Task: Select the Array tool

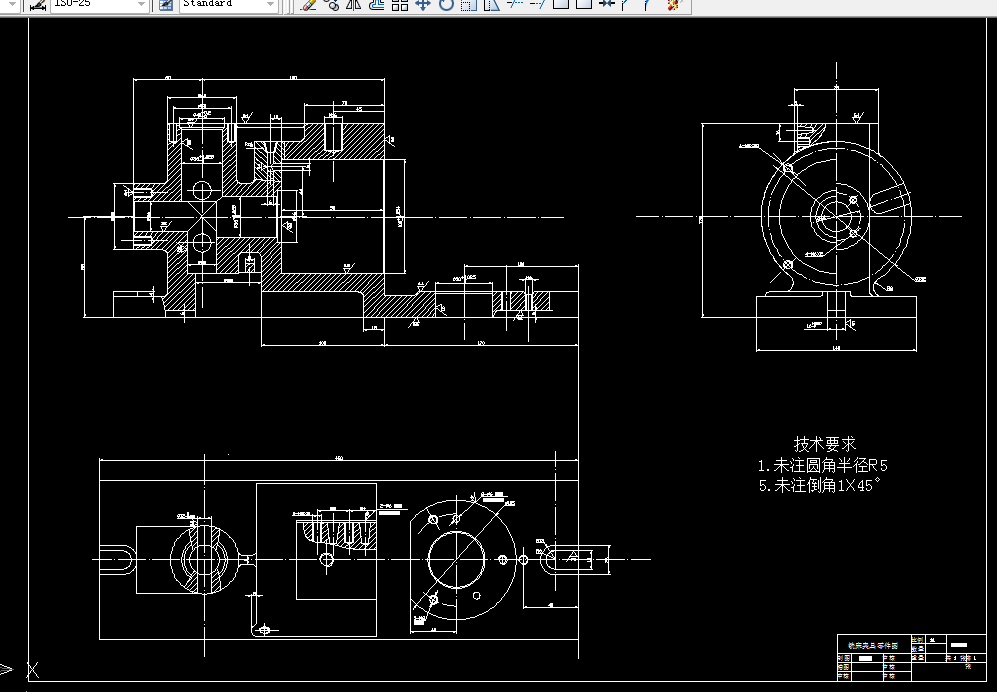Action: coord(400,4)
